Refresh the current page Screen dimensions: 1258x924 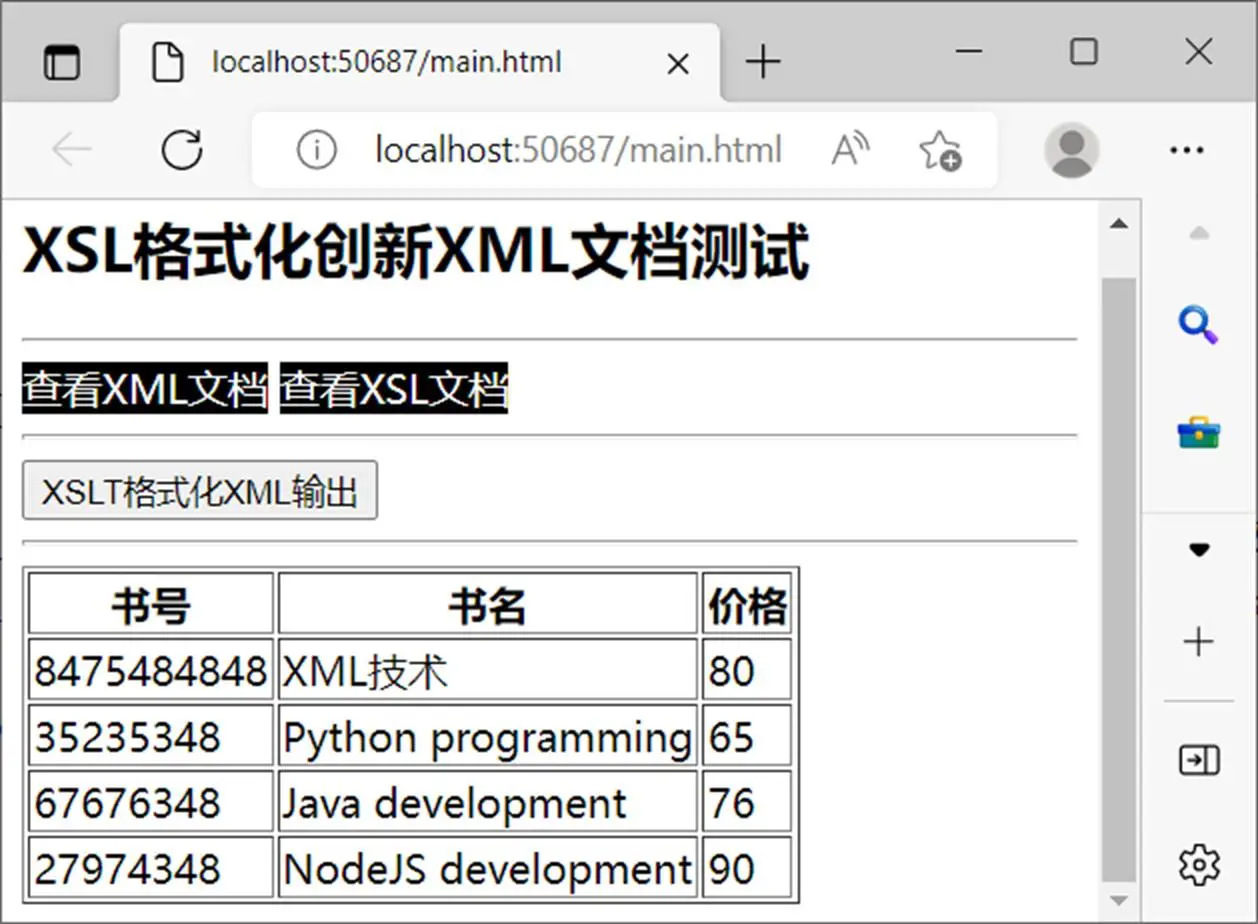coord(182,150)
